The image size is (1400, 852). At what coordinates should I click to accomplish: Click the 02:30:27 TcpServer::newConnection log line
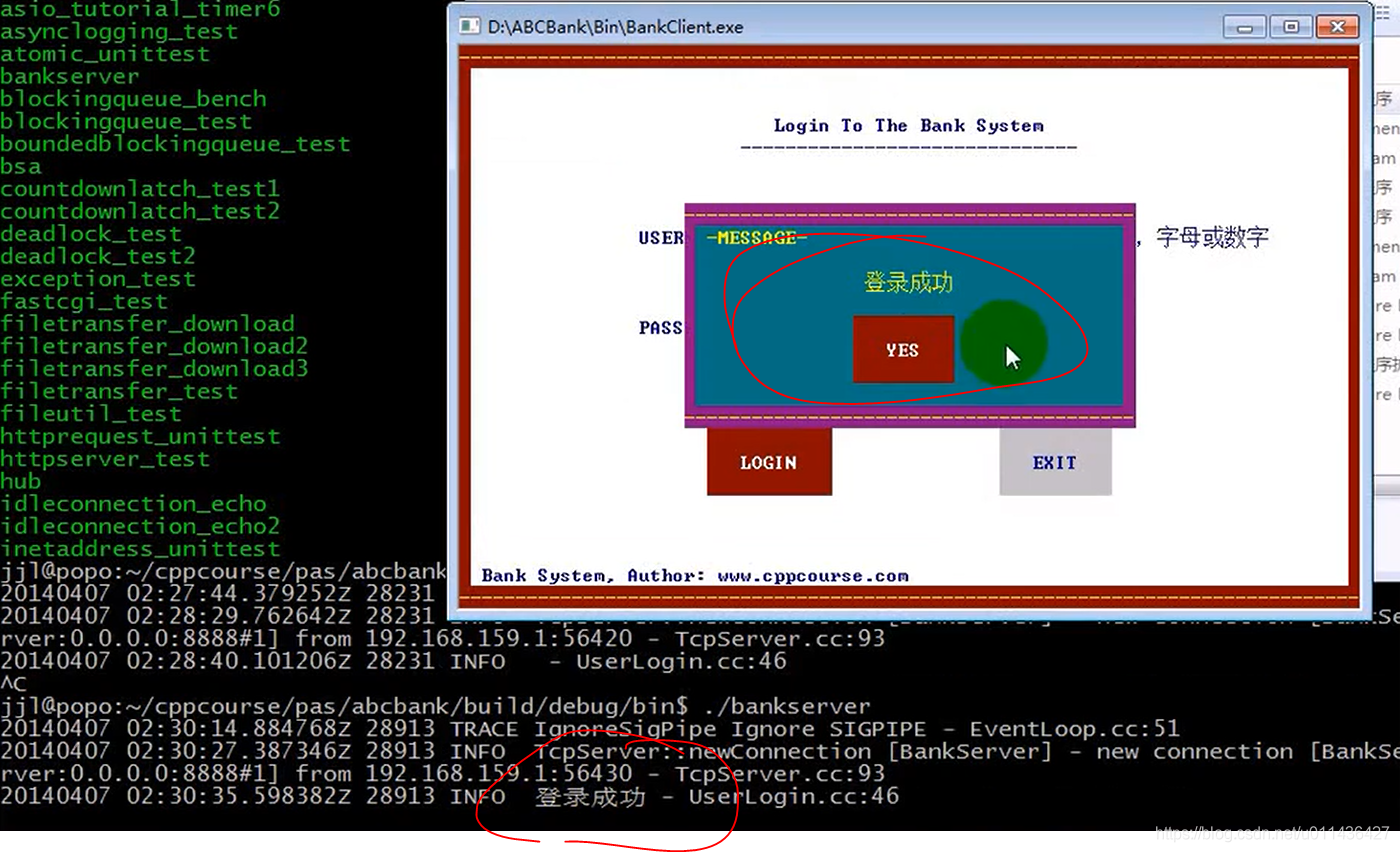(700, 751)
